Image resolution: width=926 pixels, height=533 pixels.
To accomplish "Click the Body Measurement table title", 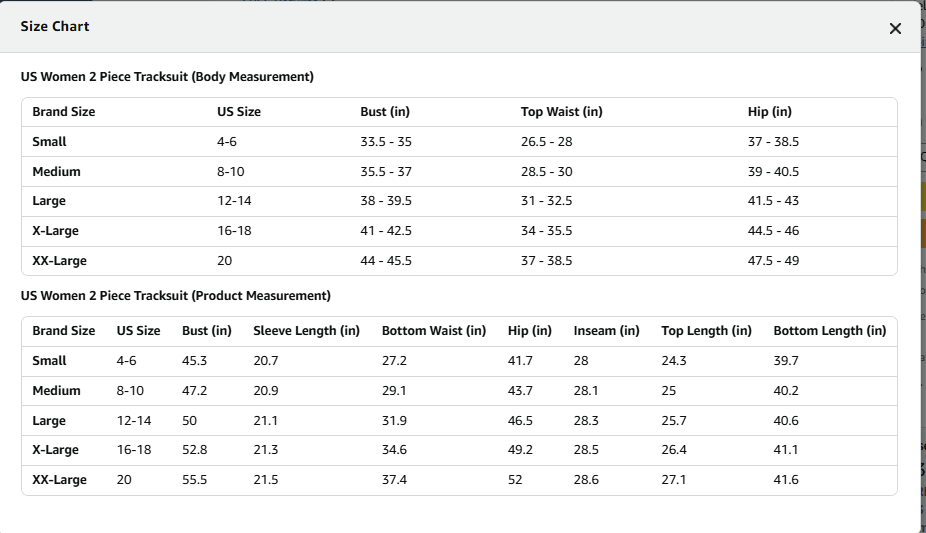I will (167, 77).
